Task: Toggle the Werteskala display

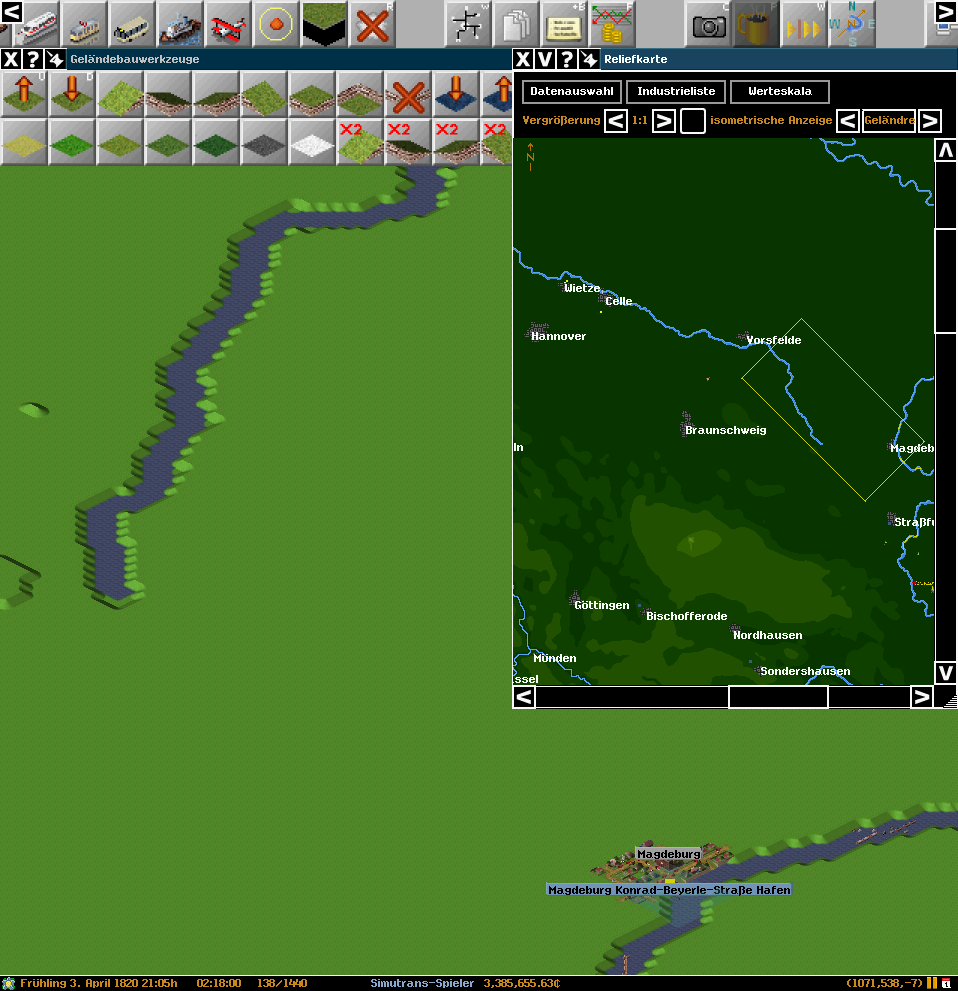Action: (x=779, y=92)
